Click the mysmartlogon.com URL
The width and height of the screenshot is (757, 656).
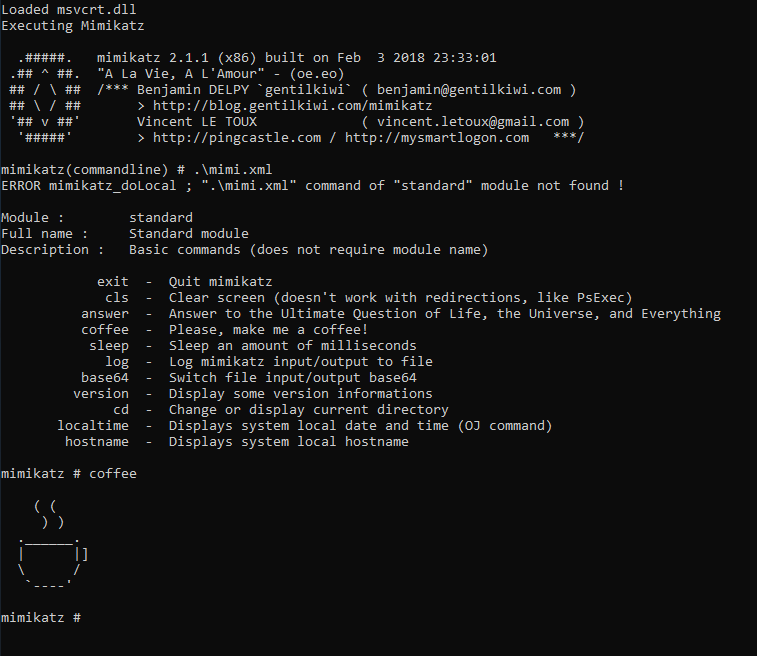coord(437,137)
